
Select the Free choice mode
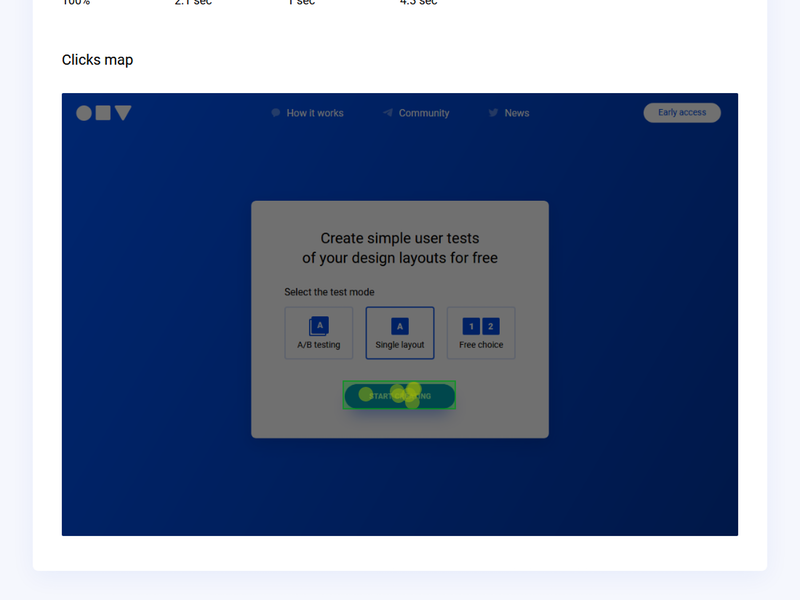pyautogui.click(x=480, y=333)
